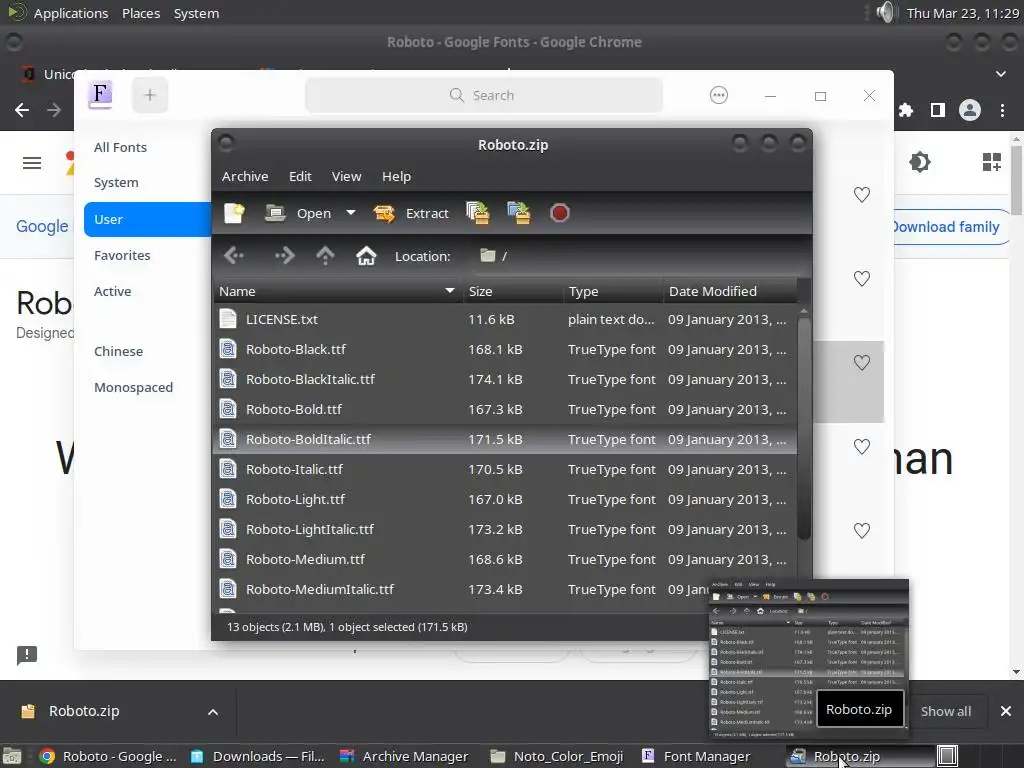
Task: Select Favorites category in Font Manager
Action: pyautogui.click(x=122, y=255)
